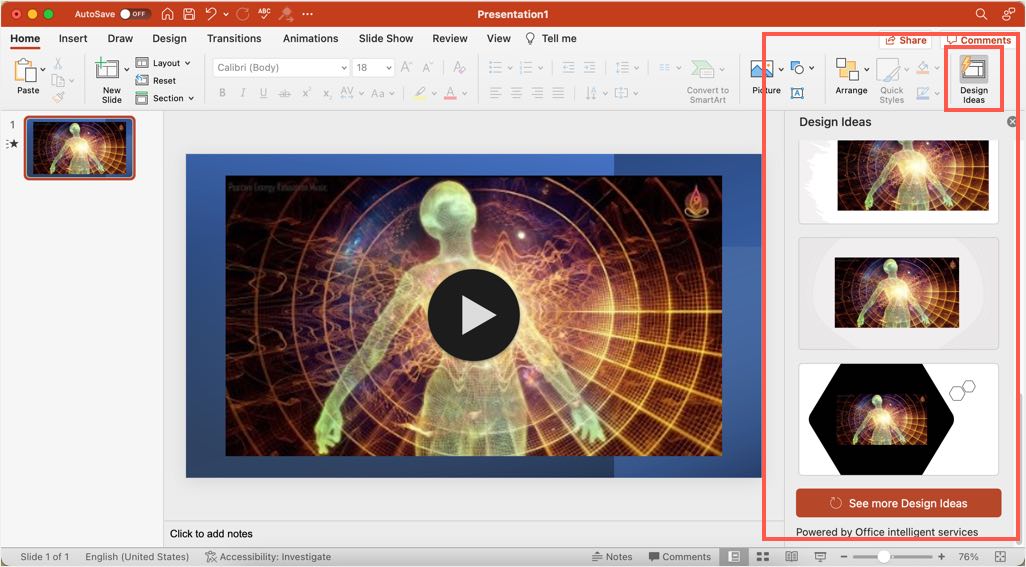Open the Transitions tab
This screenshot has width=1026, height=567.
[x=234, y=38]
